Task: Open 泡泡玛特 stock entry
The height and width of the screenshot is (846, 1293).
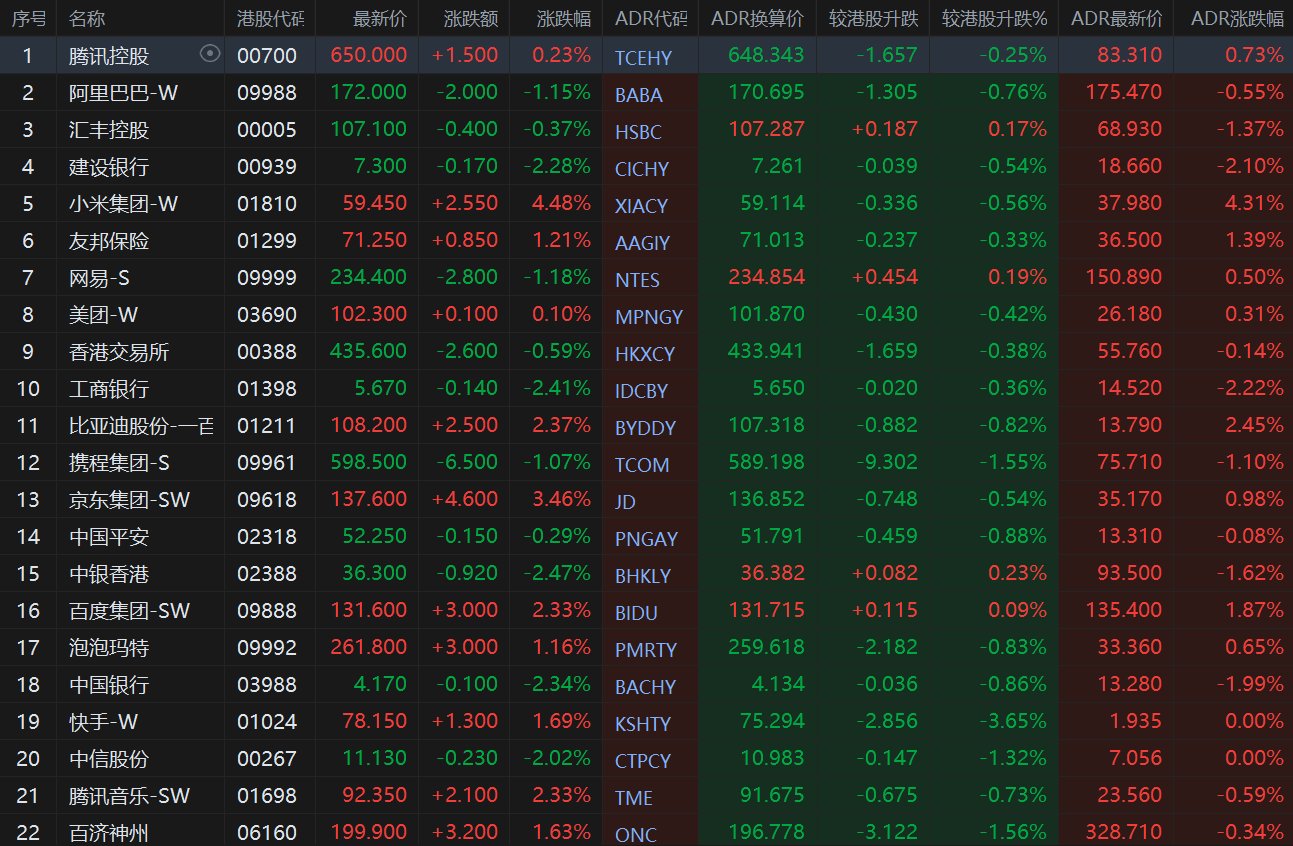Action: click(110, 648)
